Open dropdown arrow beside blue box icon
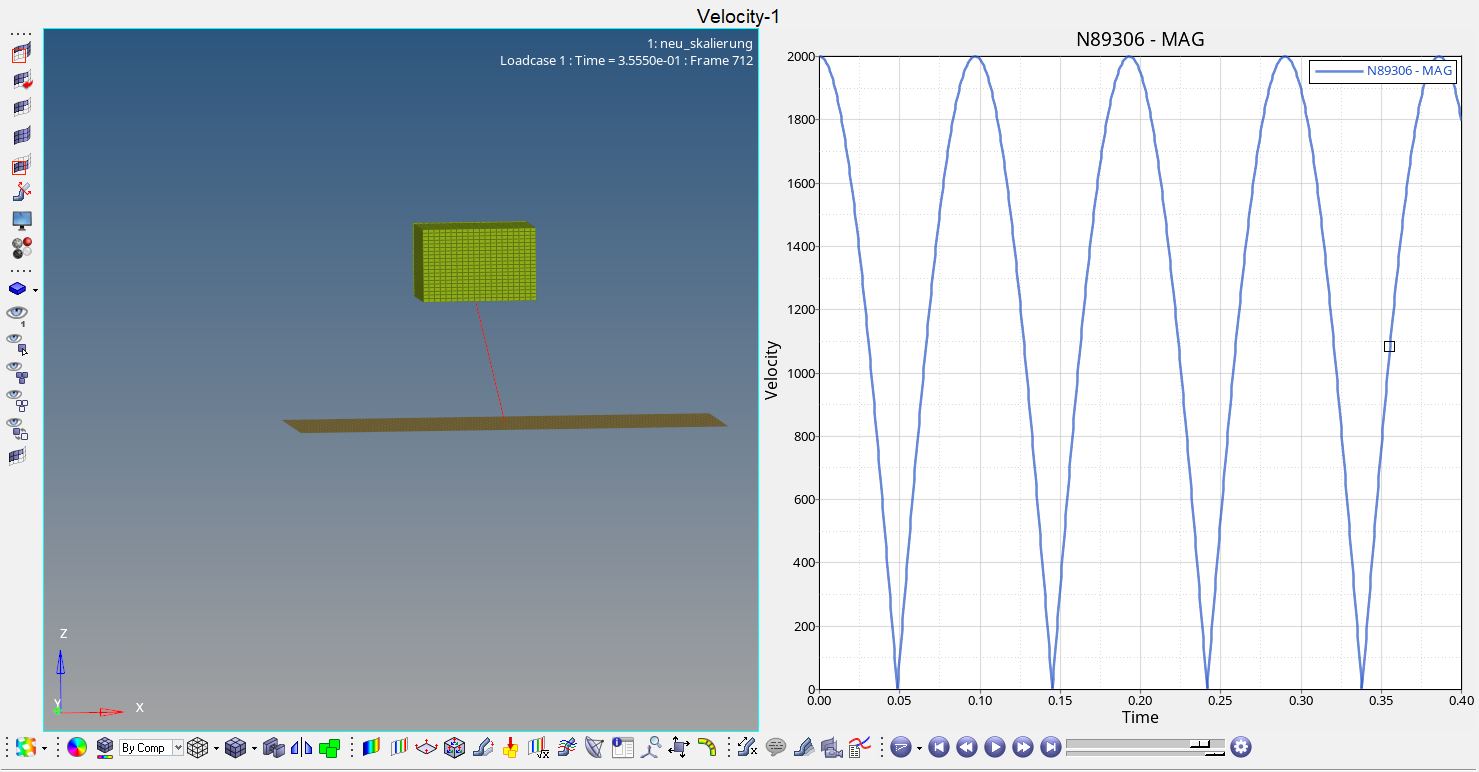The image size is (1479, 772). (x=36, y=290)
